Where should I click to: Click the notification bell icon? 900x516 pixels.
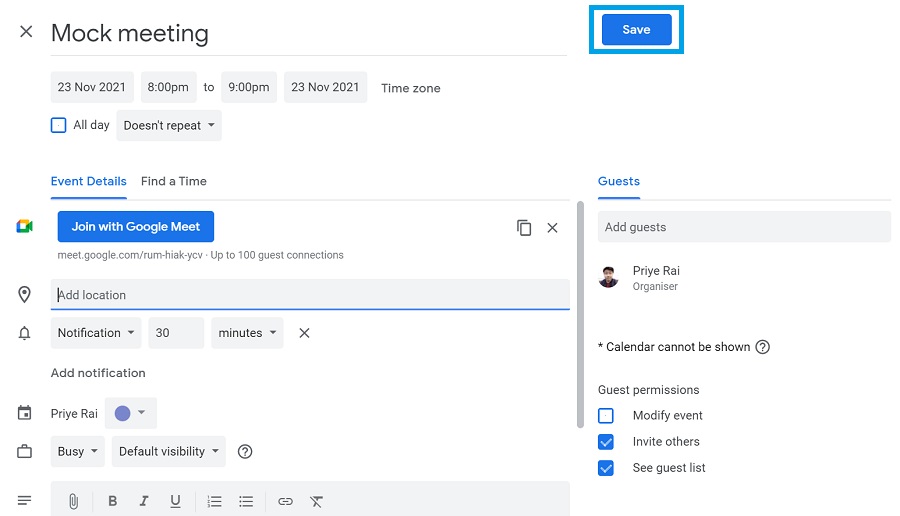point(24,333)
